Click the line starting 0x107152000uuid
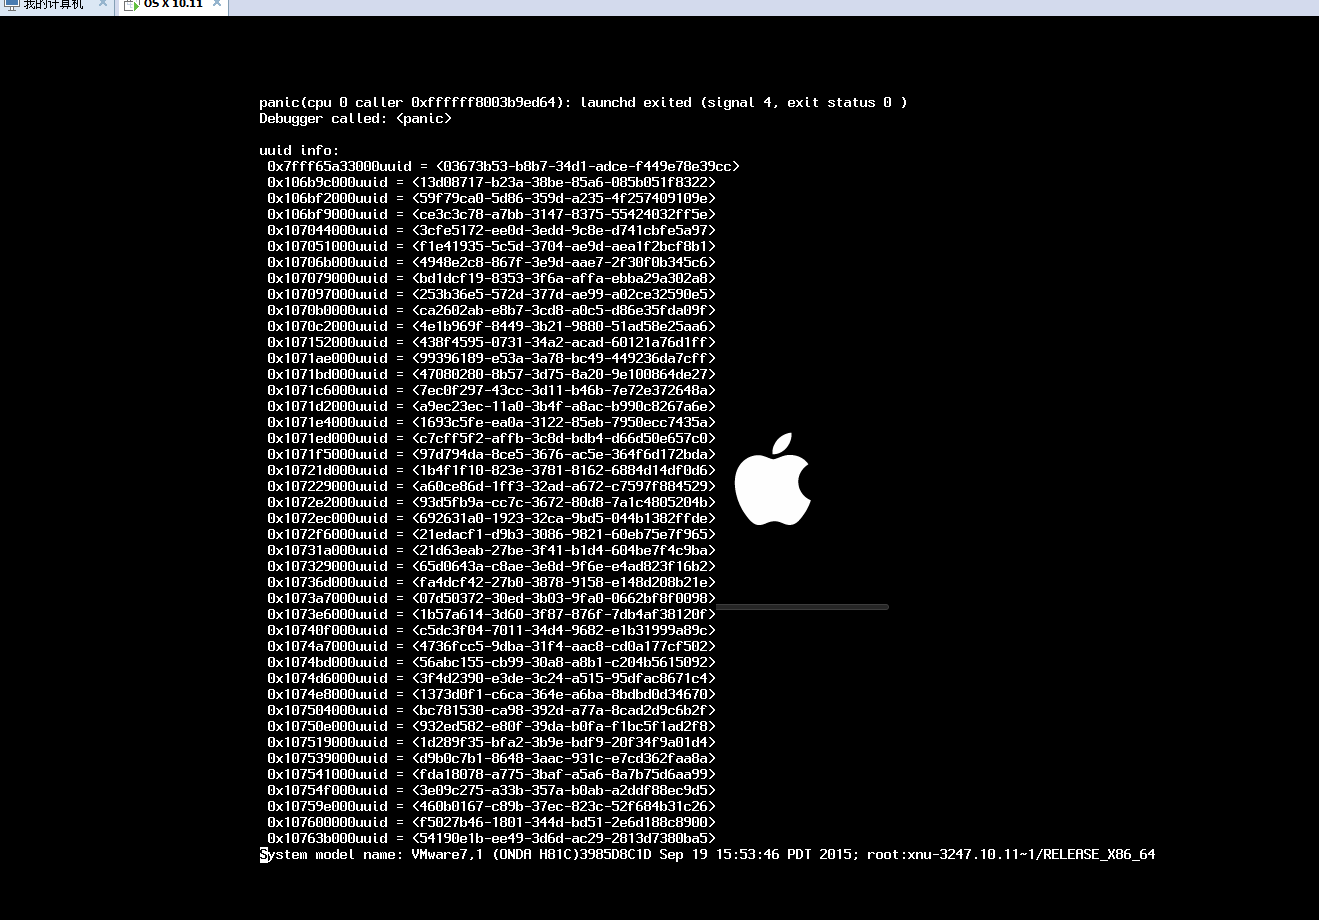Screen dimensions: 1319x920 click(x=491, y=342)
